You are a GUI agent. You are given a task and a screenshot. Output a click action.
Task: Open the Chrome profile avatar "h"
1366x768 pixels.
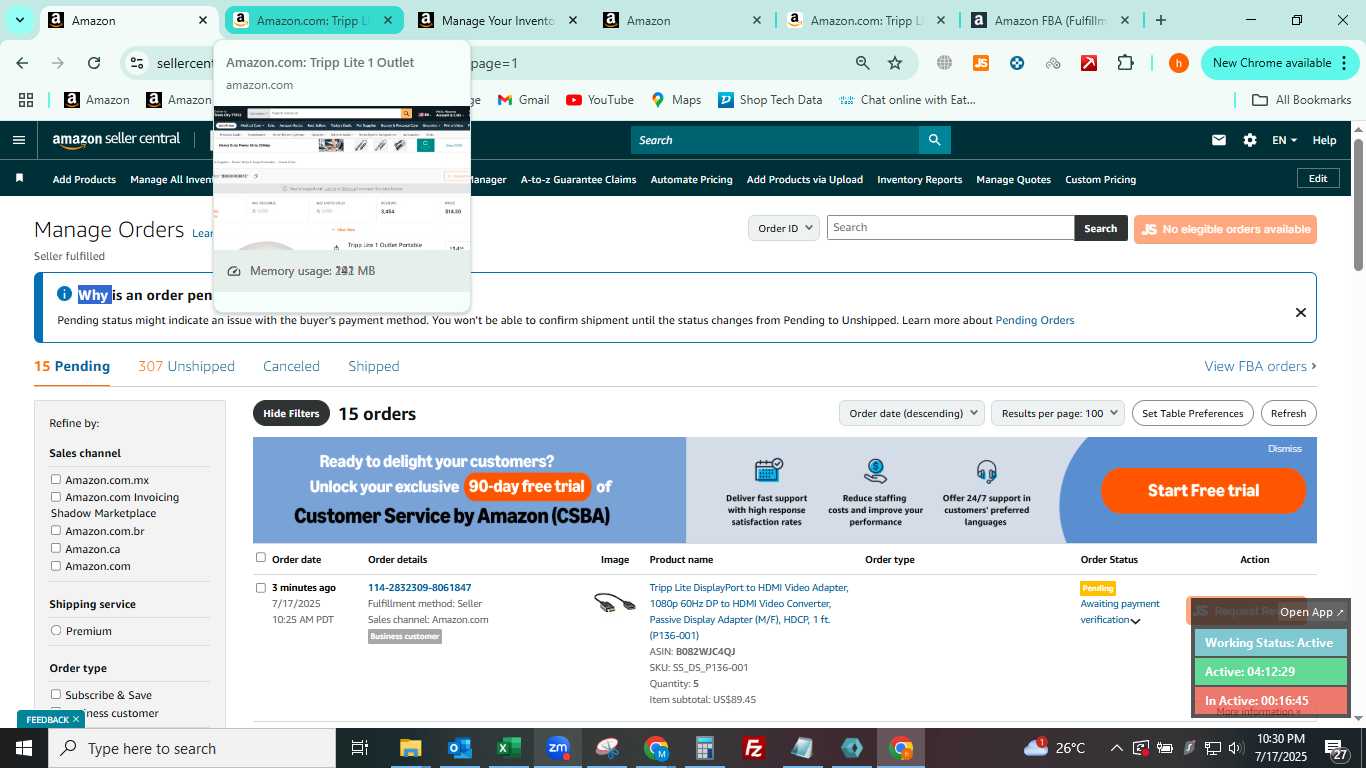1179,63
